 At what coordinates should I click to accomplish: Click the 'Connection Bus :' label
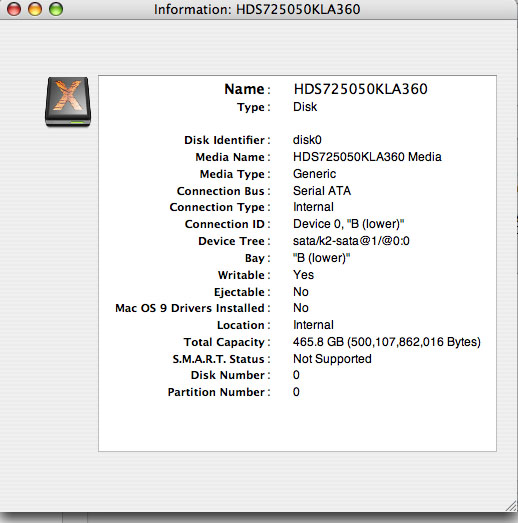click(223, 191)
